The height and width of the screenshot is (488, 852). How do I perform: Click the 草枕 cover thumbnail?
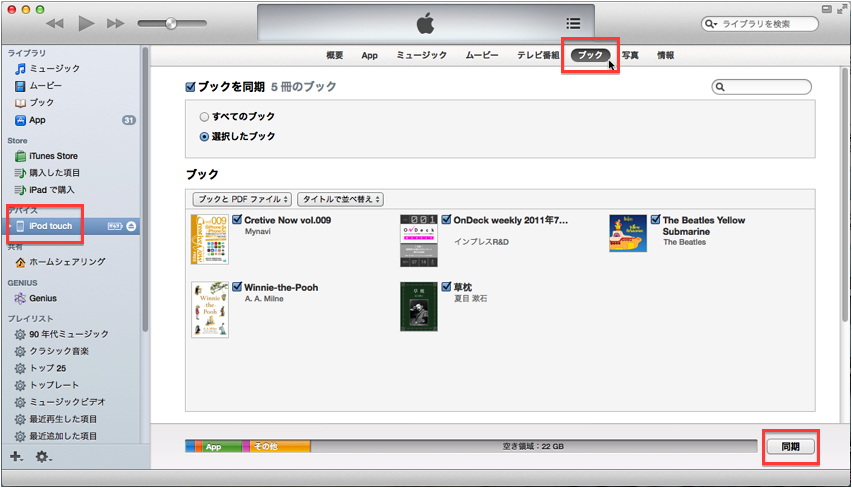click(419, 306)
